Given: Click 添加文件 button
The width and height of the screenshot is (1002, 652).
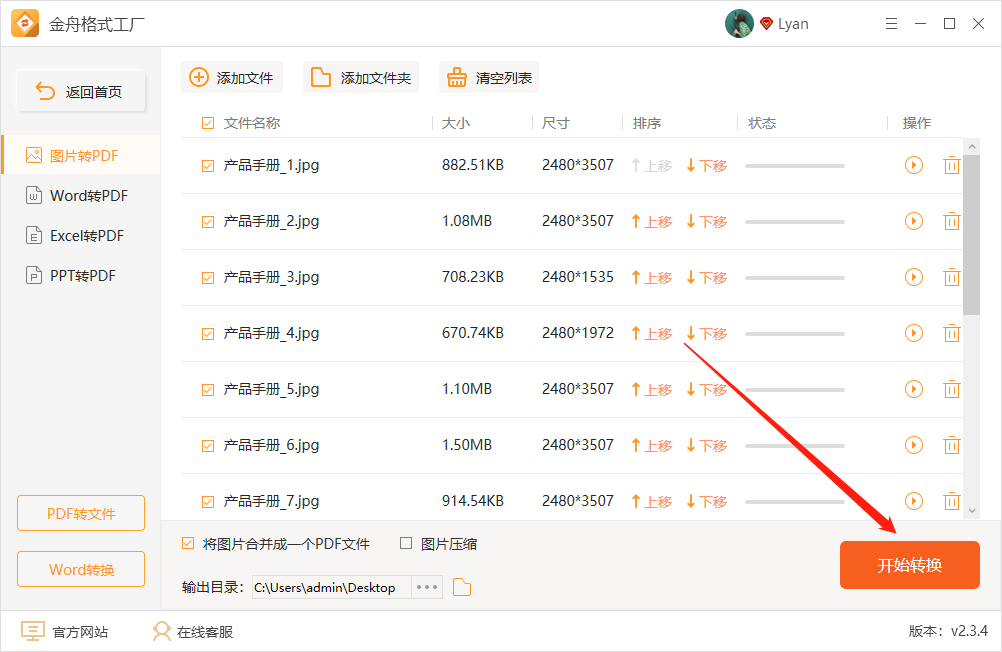Looking at the screenshot, I should tap(232, 77).
